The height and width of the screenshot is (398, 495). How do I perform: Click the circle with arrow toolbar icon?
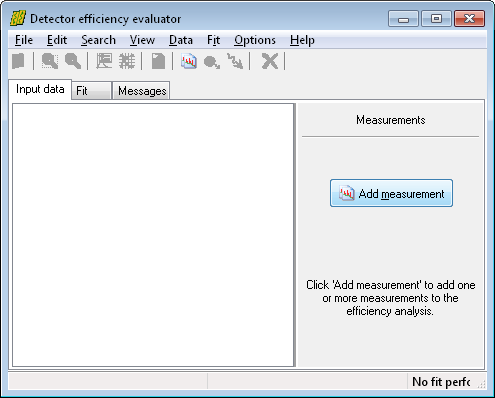tap(212, 62)
